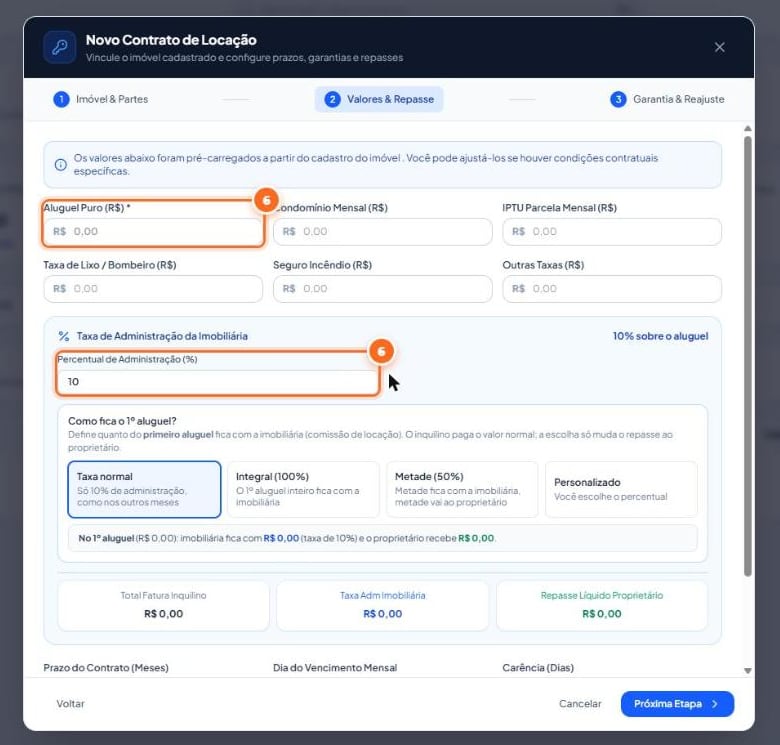Click the Total Fatura Inquilino card
This screenshot has width=780, height=745.
163,605
